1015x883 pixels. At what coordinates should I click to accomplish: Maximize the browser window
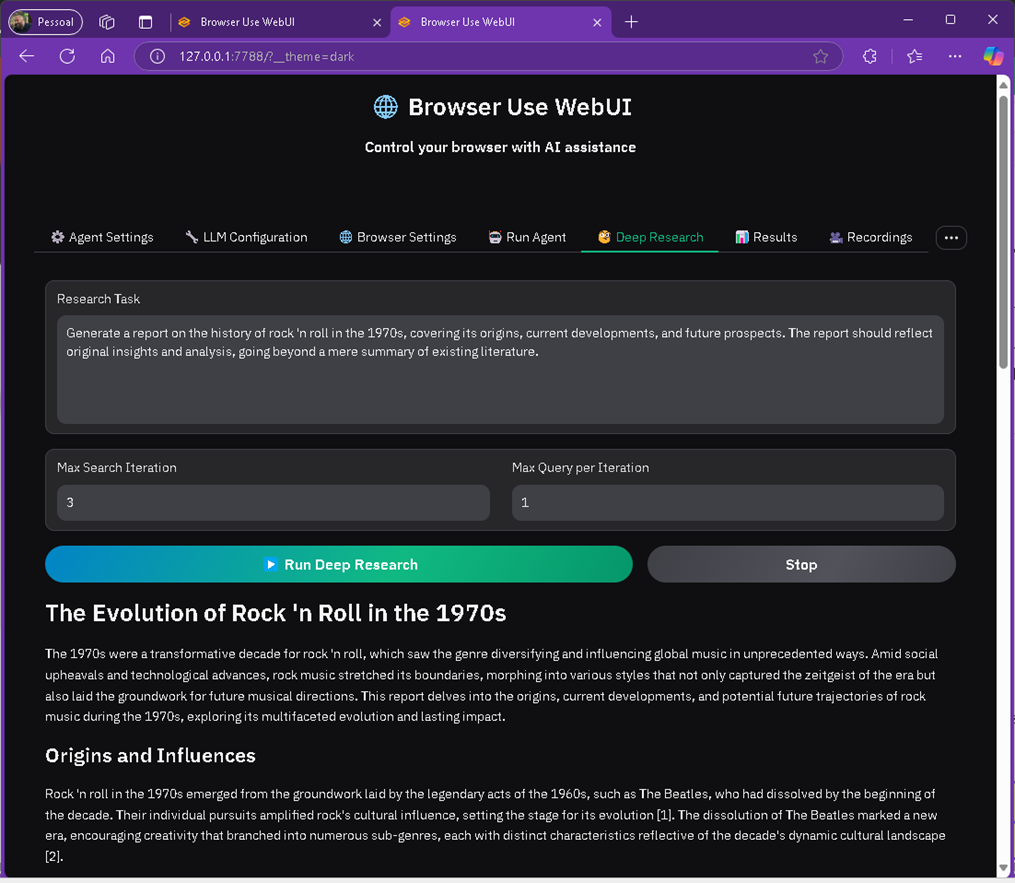pos(950,20)
